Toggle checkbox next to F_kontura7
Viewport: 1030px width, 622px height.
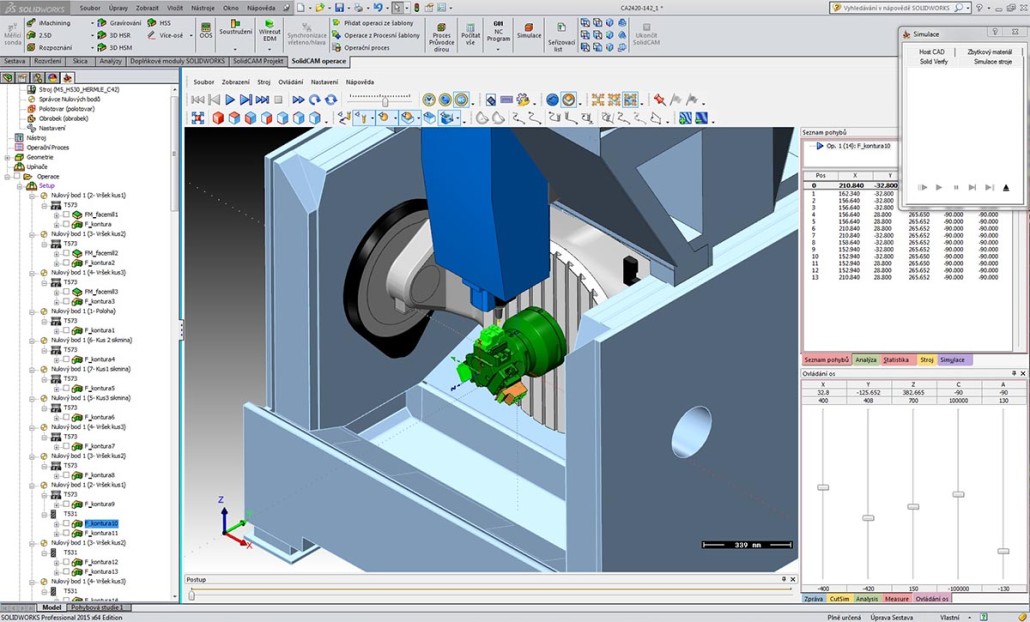point(66,446)
